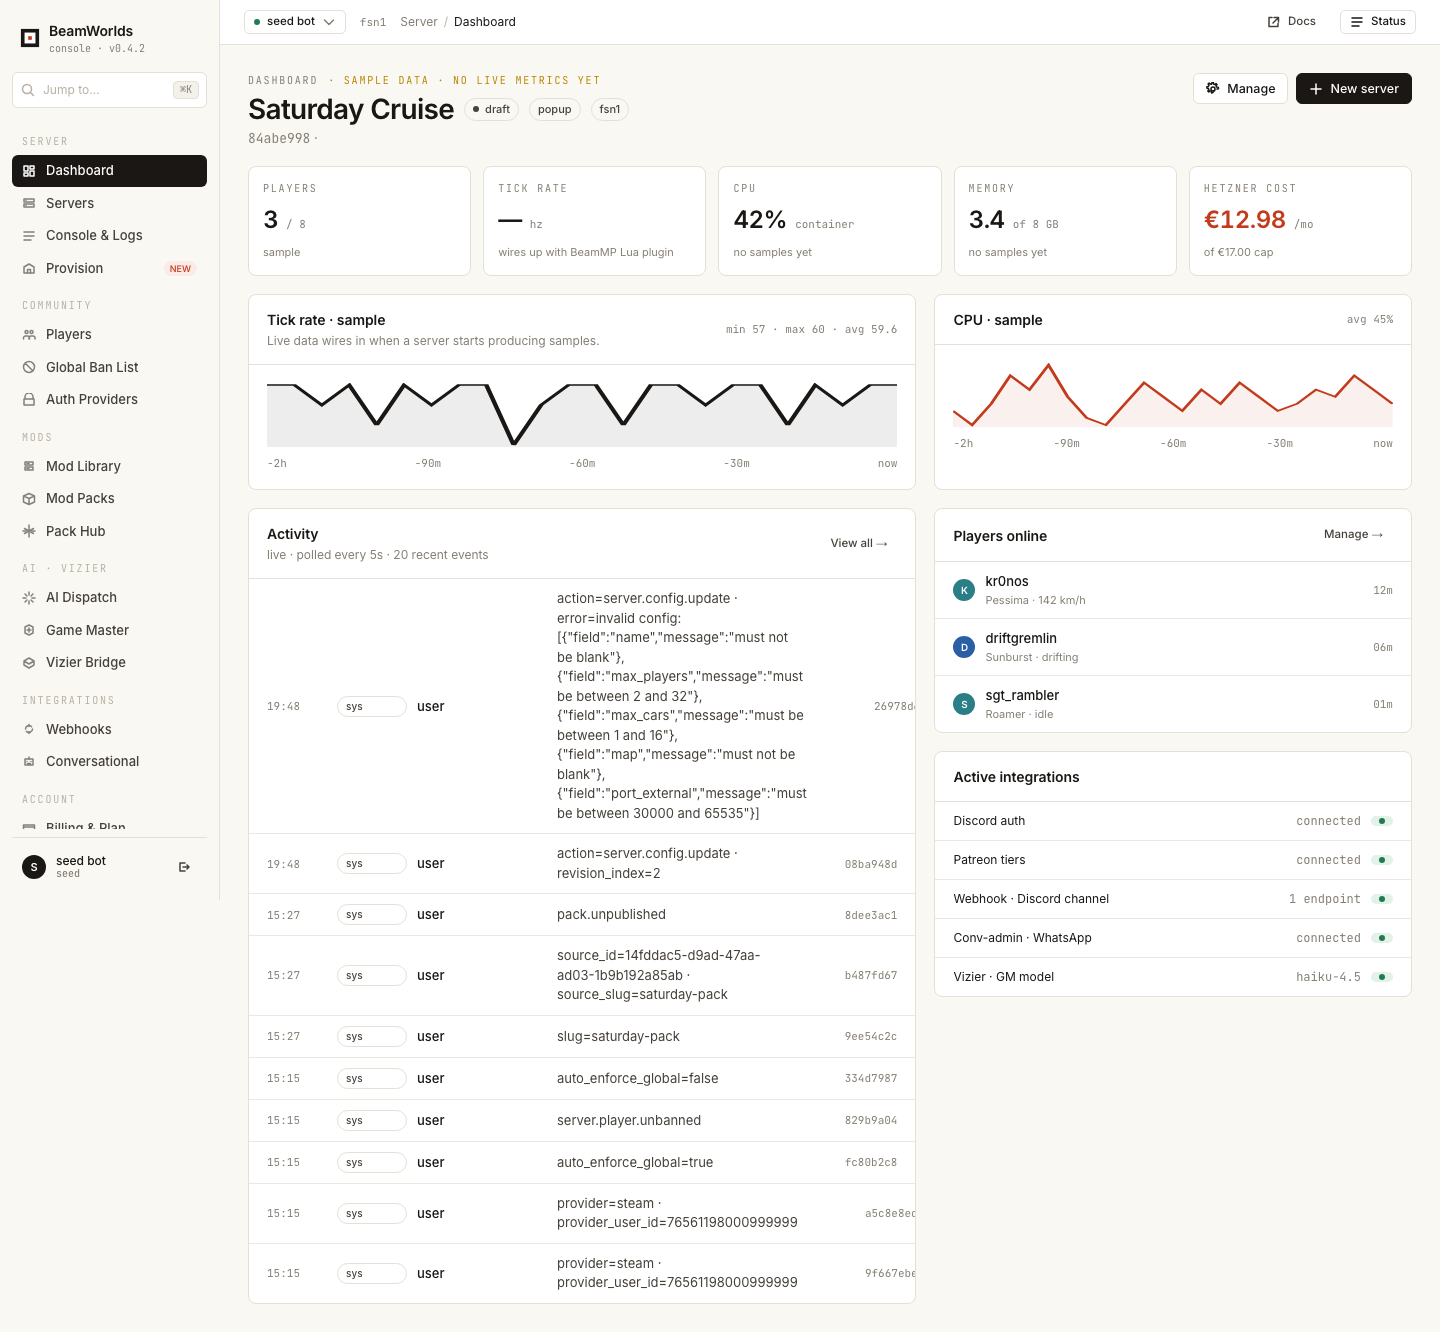This screenshot has width=1440, height=1332.
Task: Toggle the Discord auth integration switch
Action: [1382, 821]
